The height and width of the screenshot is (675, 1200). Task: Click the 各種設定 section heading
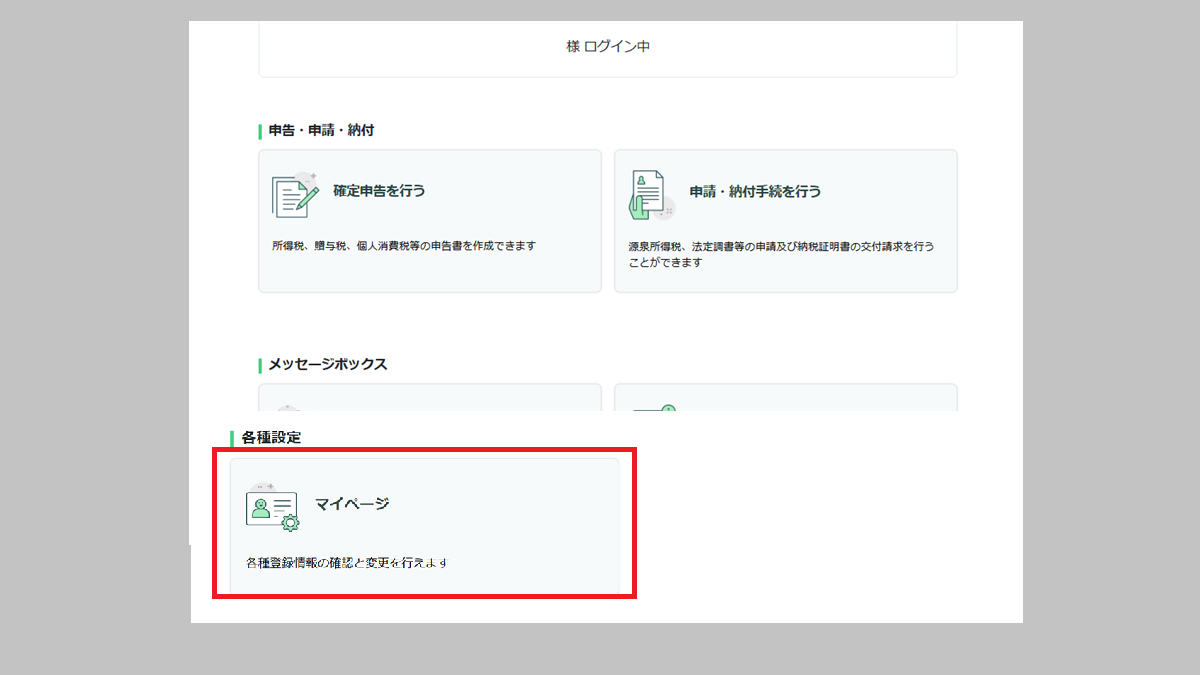[x=271, y=437]
